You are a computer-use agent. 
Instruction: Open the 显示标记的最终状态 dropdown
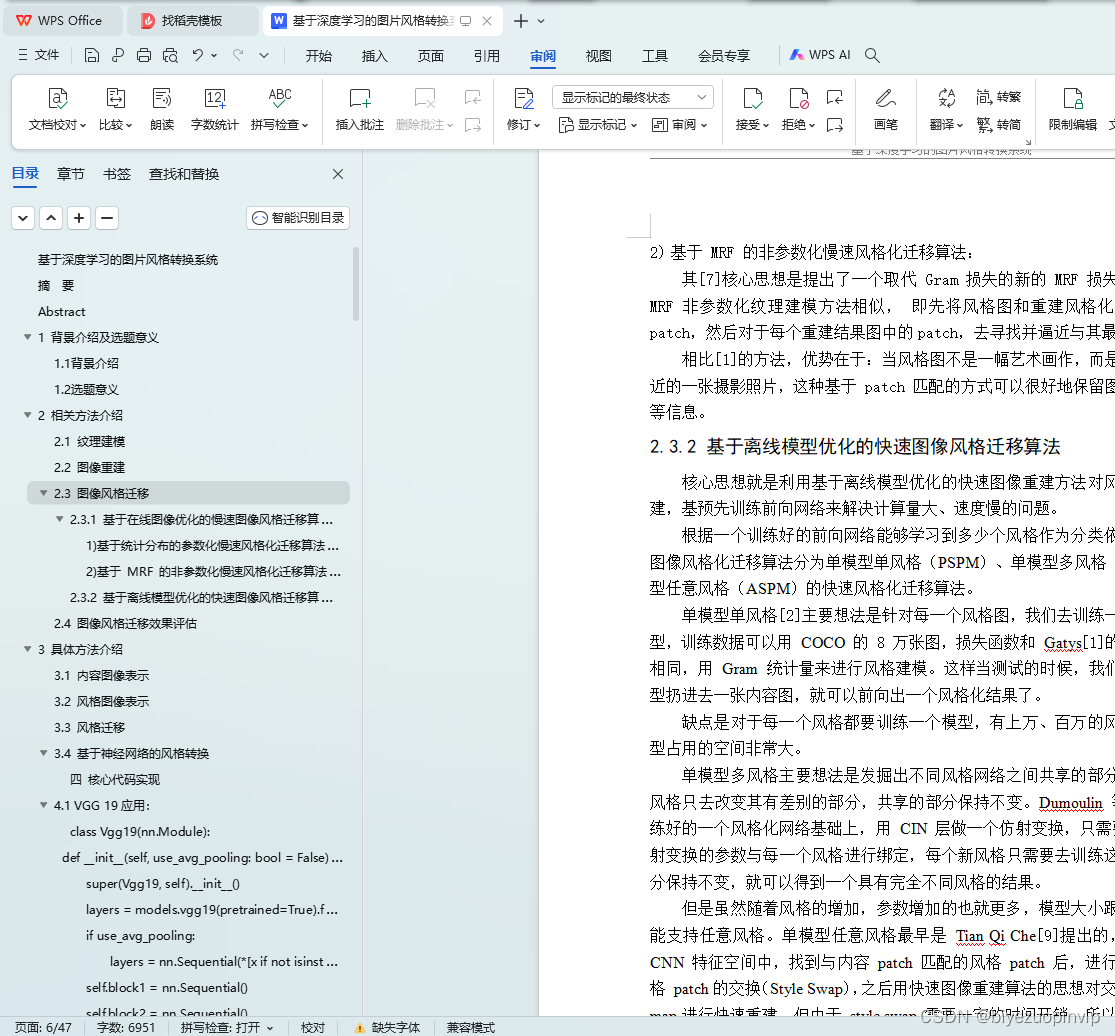click(x=632, y=97)
